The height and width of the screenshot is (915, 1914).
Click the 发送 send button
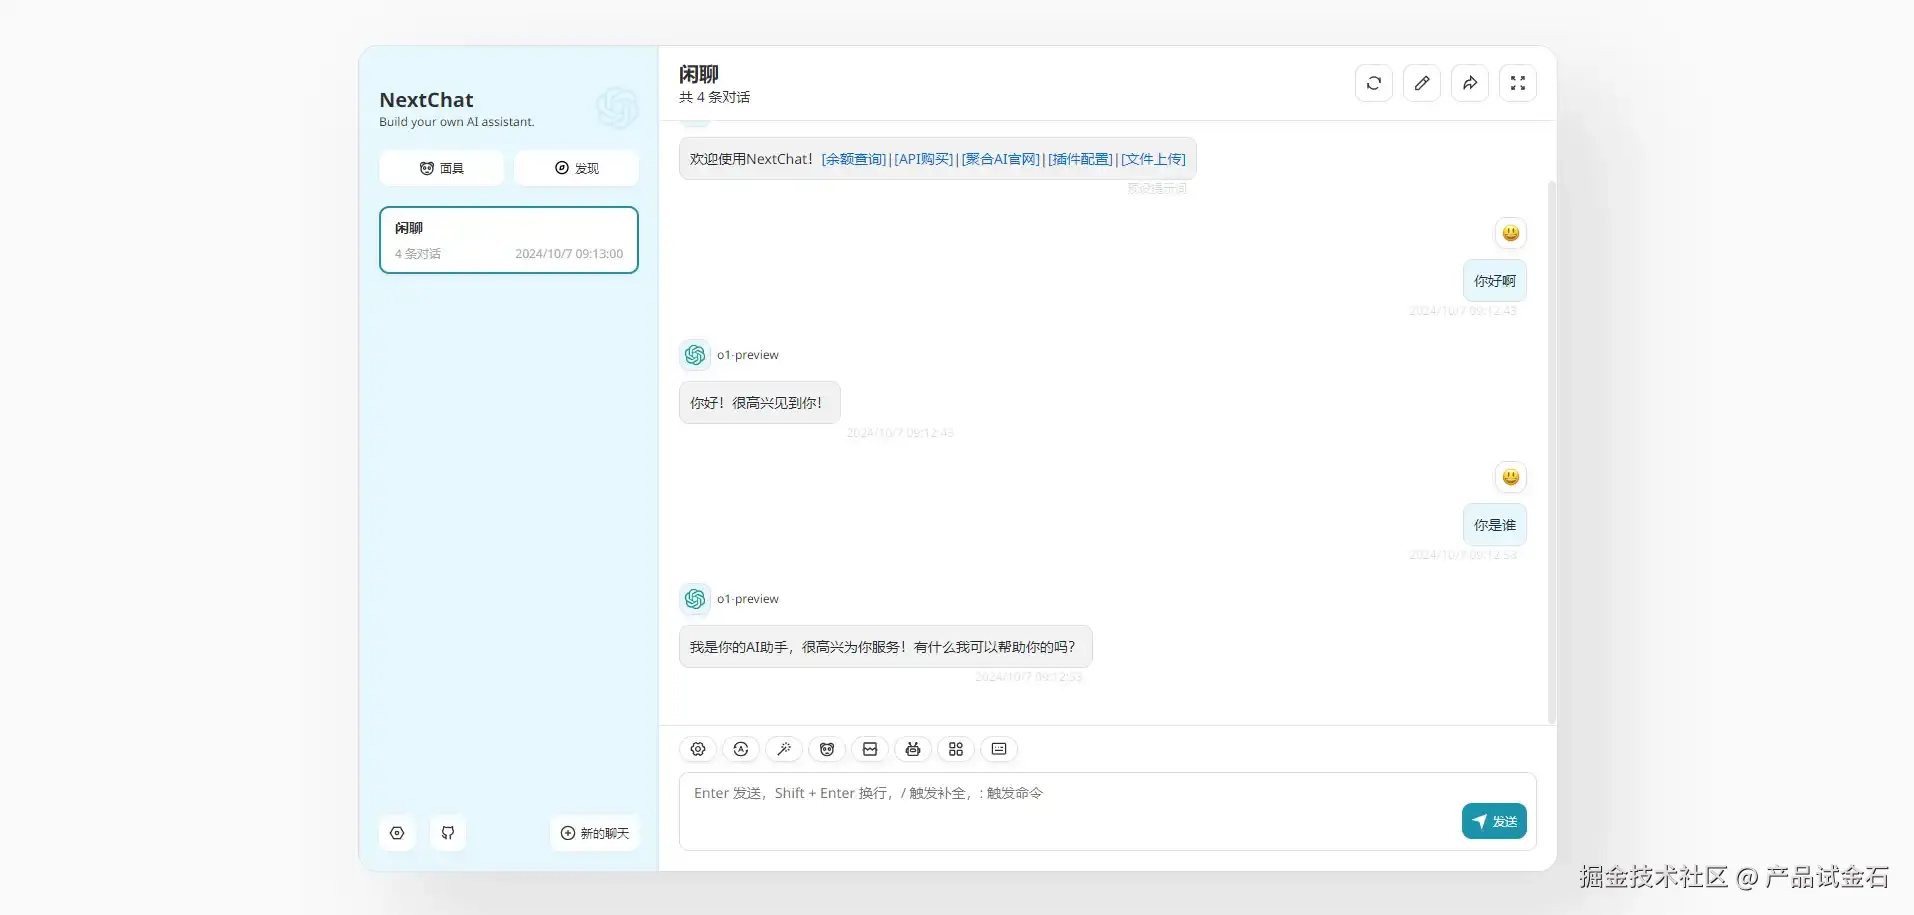(1494, 821)
